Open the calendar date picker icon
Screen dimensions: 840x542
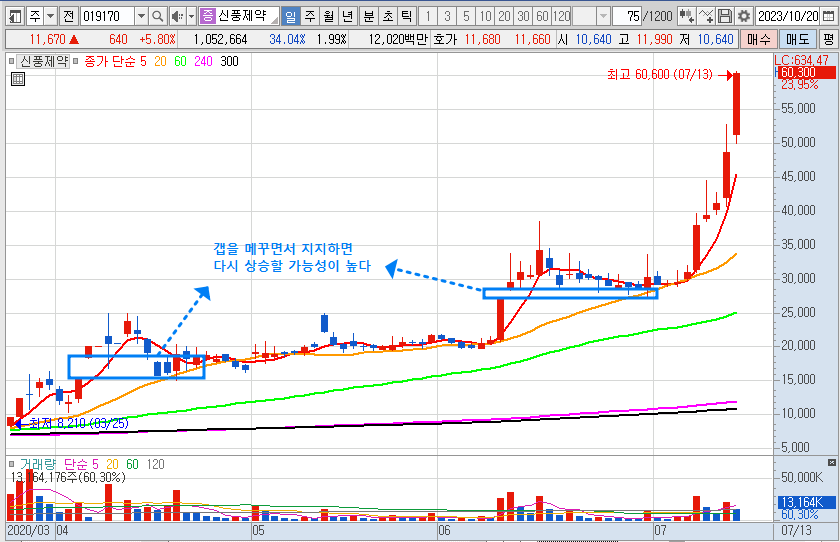coord(828,16)
